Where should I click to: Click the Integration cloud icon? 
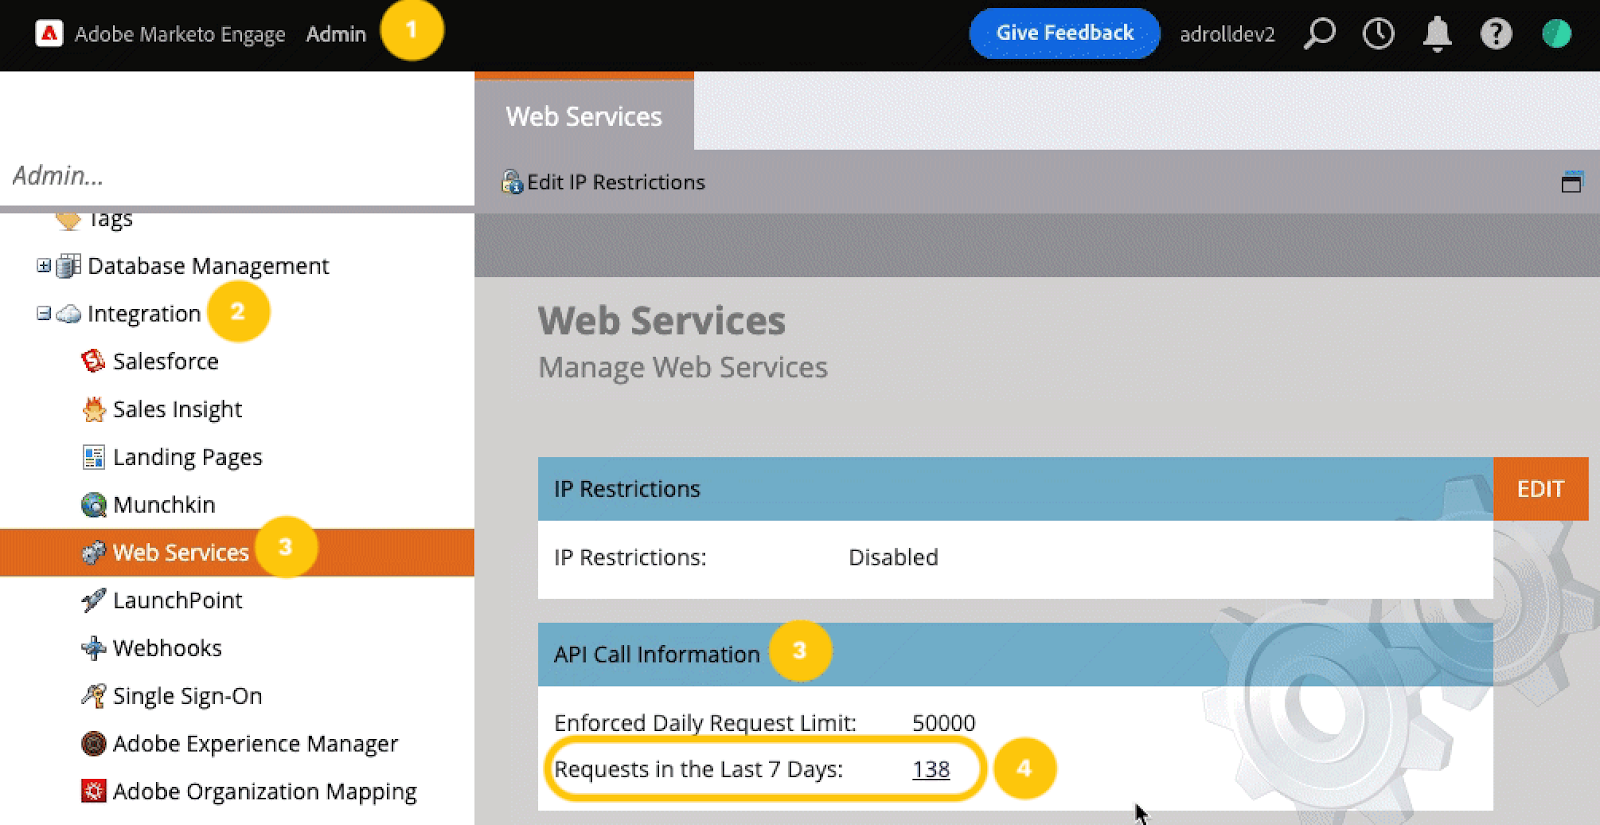pyautogui.click(x=69, y=314)
